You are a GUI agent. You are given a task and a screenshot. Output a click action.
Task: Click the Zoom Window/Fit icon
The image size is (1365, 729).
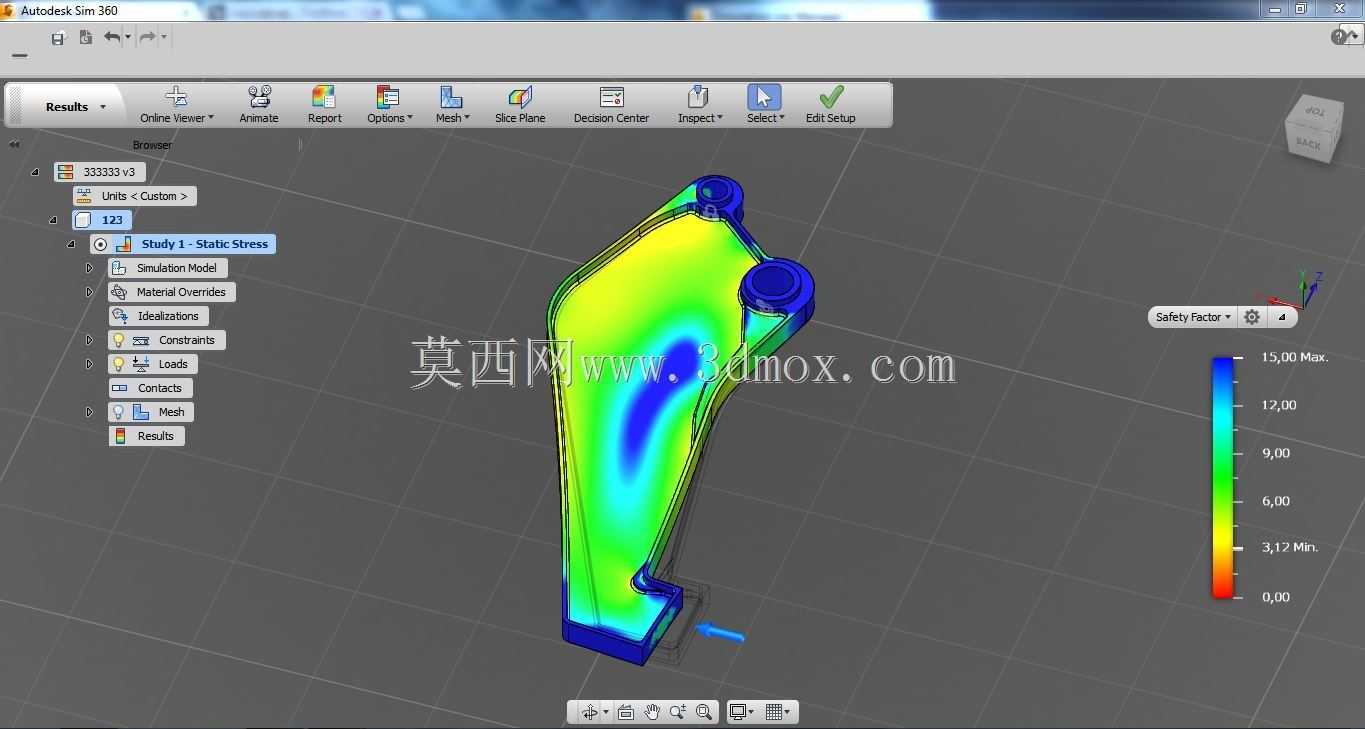click(704, 712)
